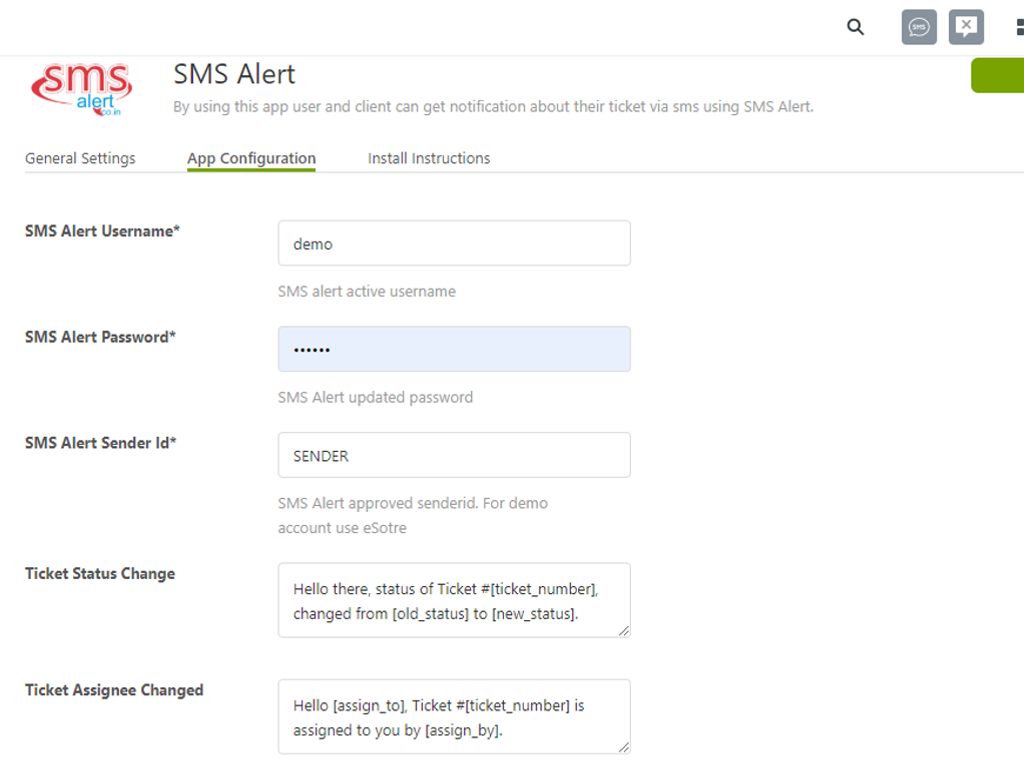The image size is (1024, 768).
Task: Click the 'SMS Alert Username*' label
Action: (103, 231)
